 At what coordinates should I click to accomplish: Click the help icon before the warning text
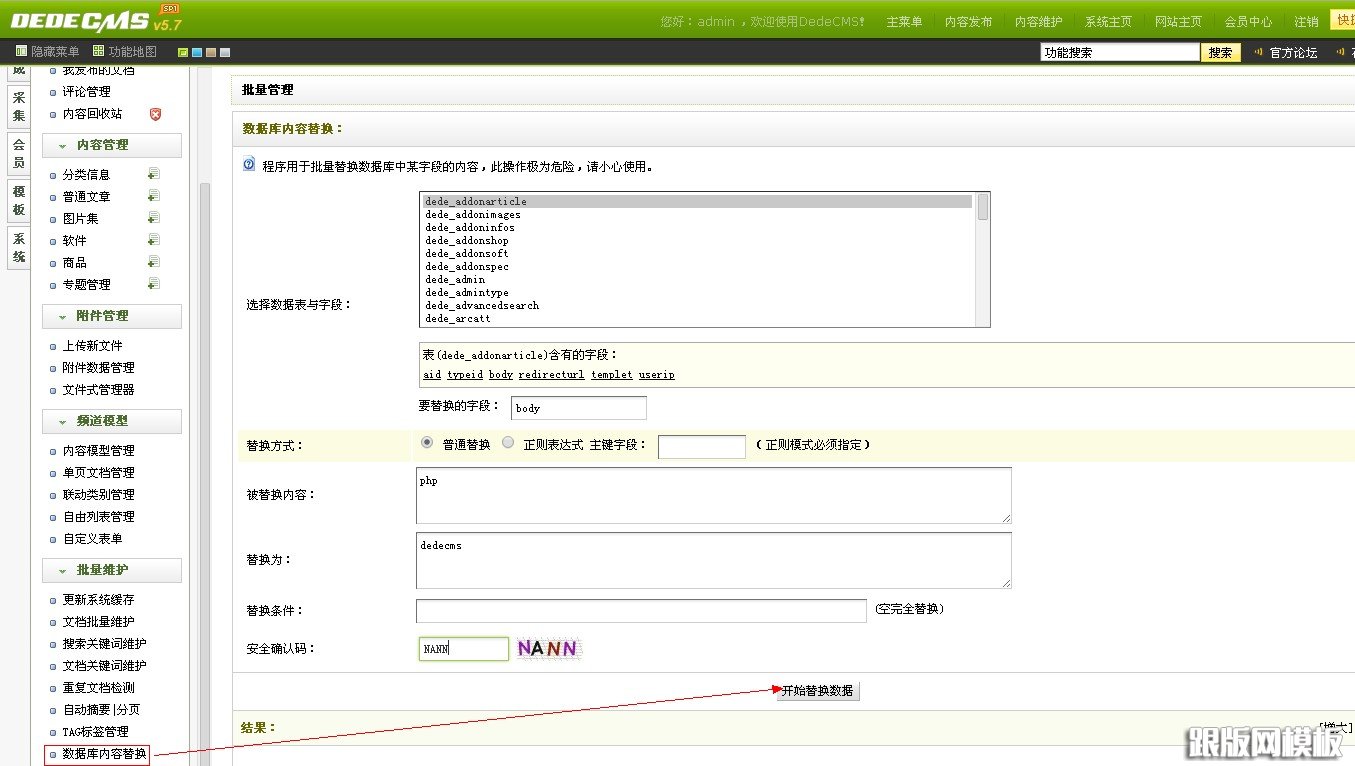tap(249, 165)
